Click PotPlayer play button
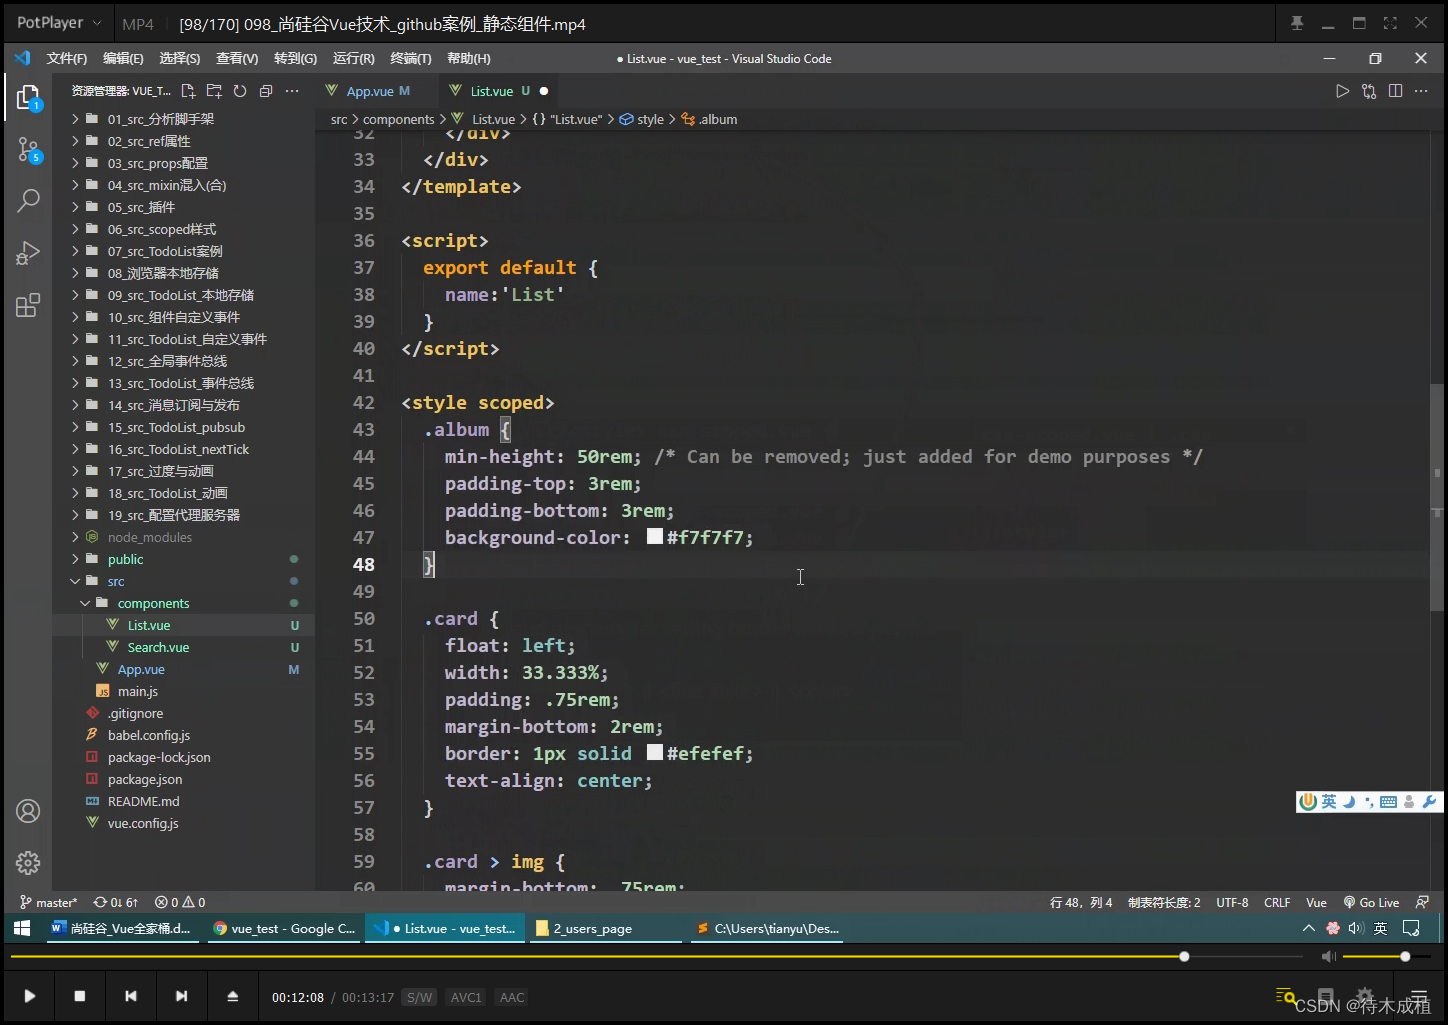Image resolution: width=1448 pixels, height=1025 pixels. (29, 996)
